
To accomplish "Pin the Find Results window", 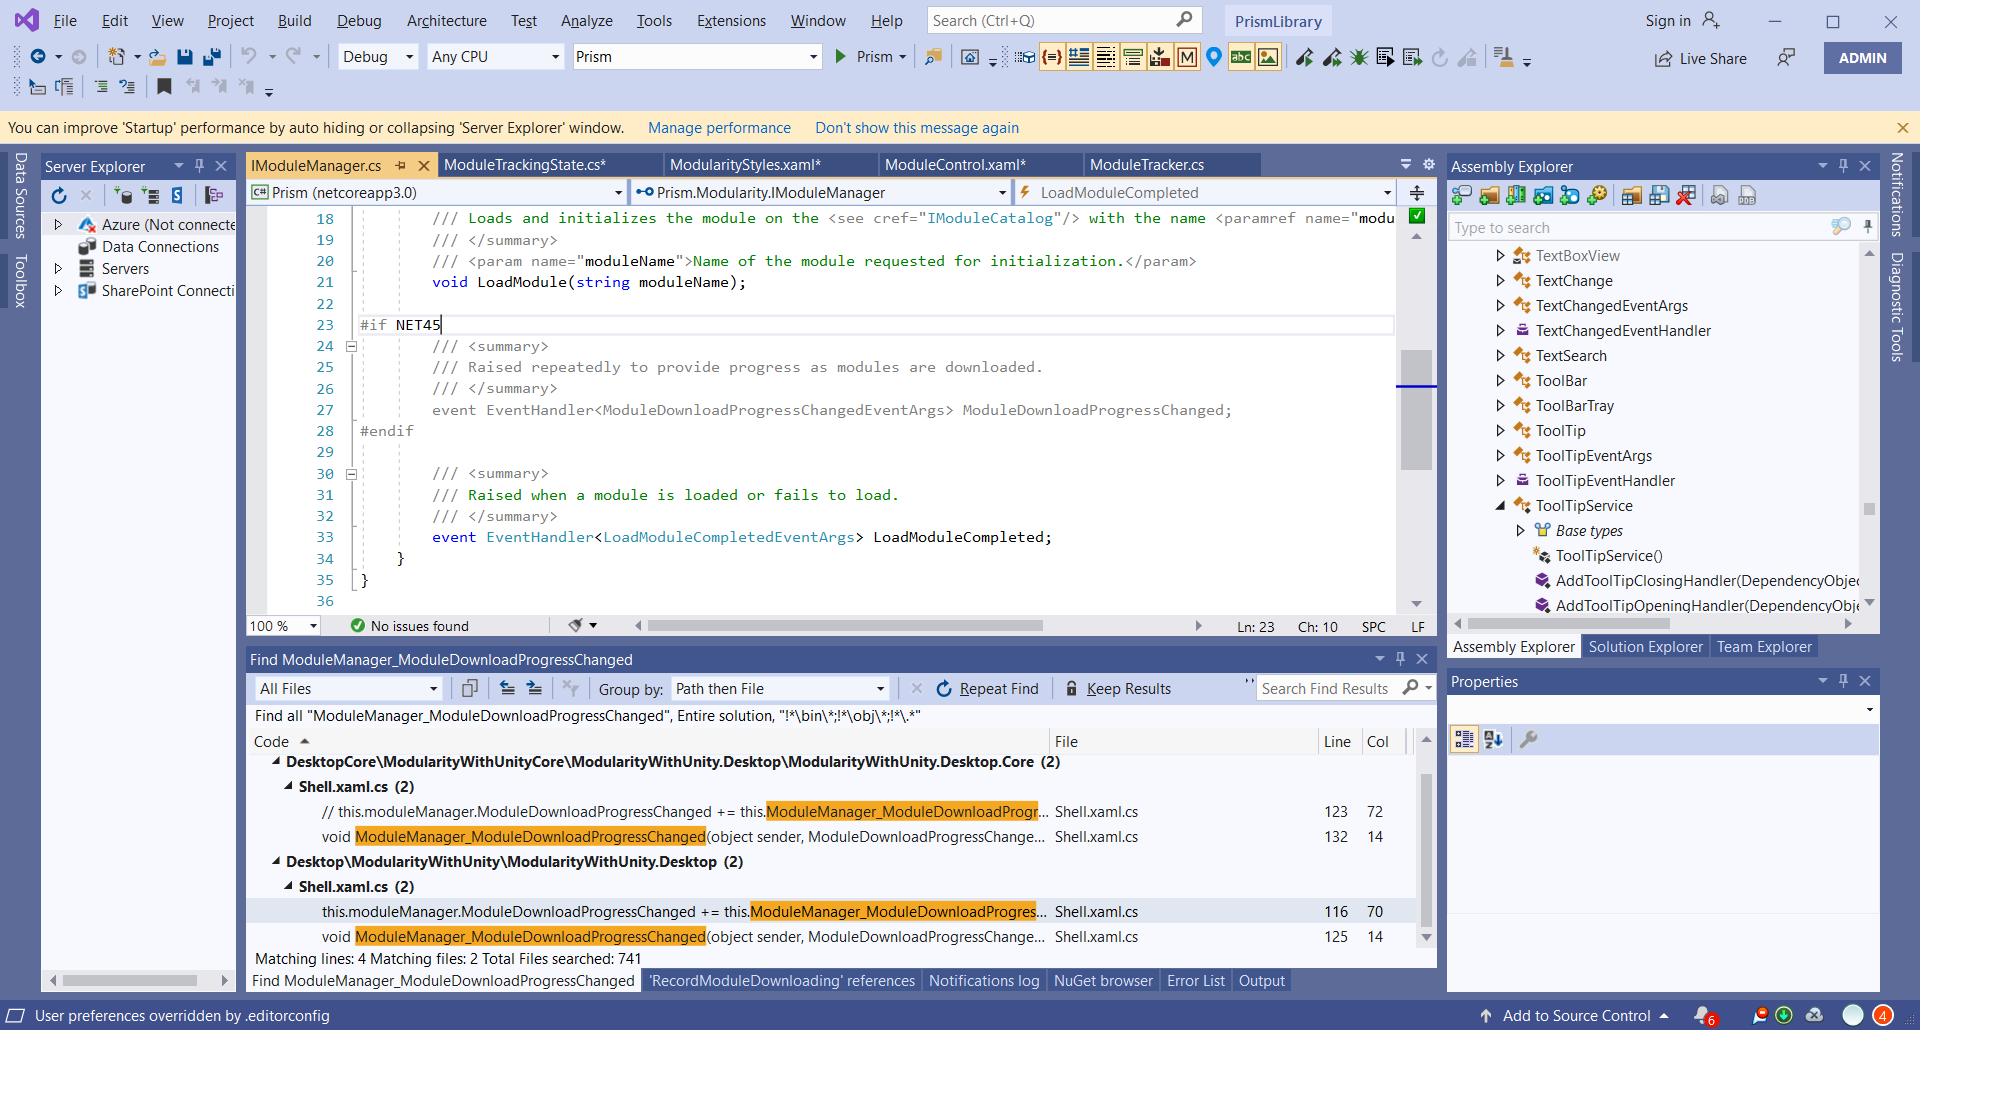I will pyautogui.click(x=1400, y=659).
